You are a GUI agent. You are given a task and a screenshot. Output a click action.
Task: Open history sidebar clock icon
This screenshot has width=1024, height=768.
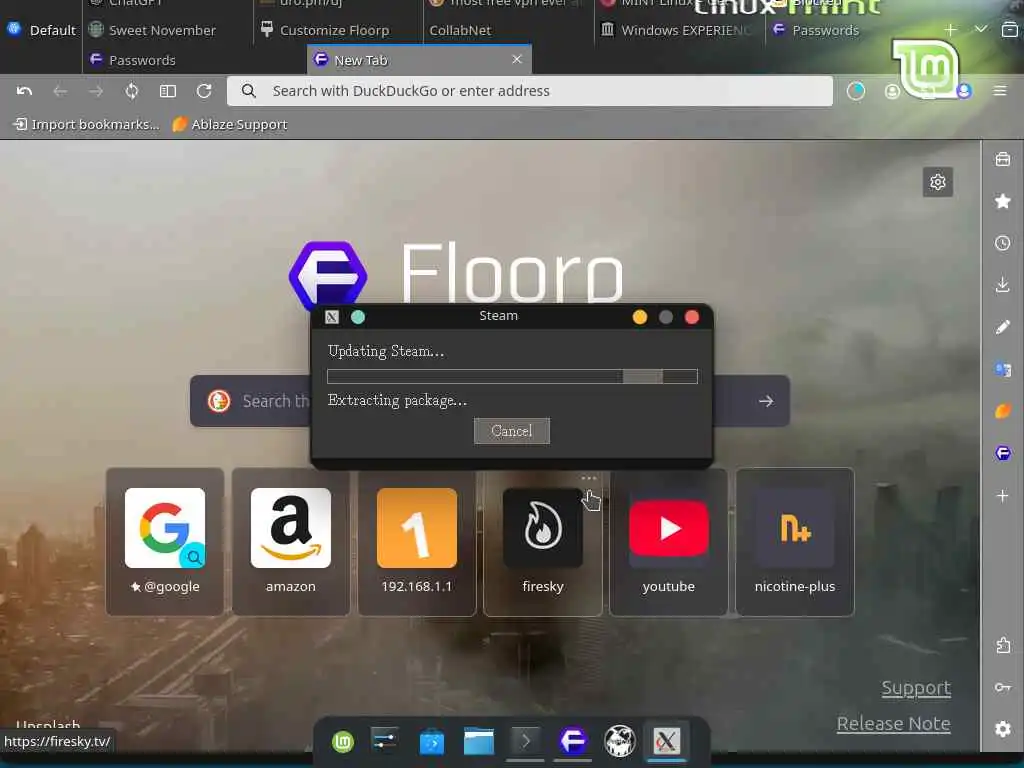1002,244
